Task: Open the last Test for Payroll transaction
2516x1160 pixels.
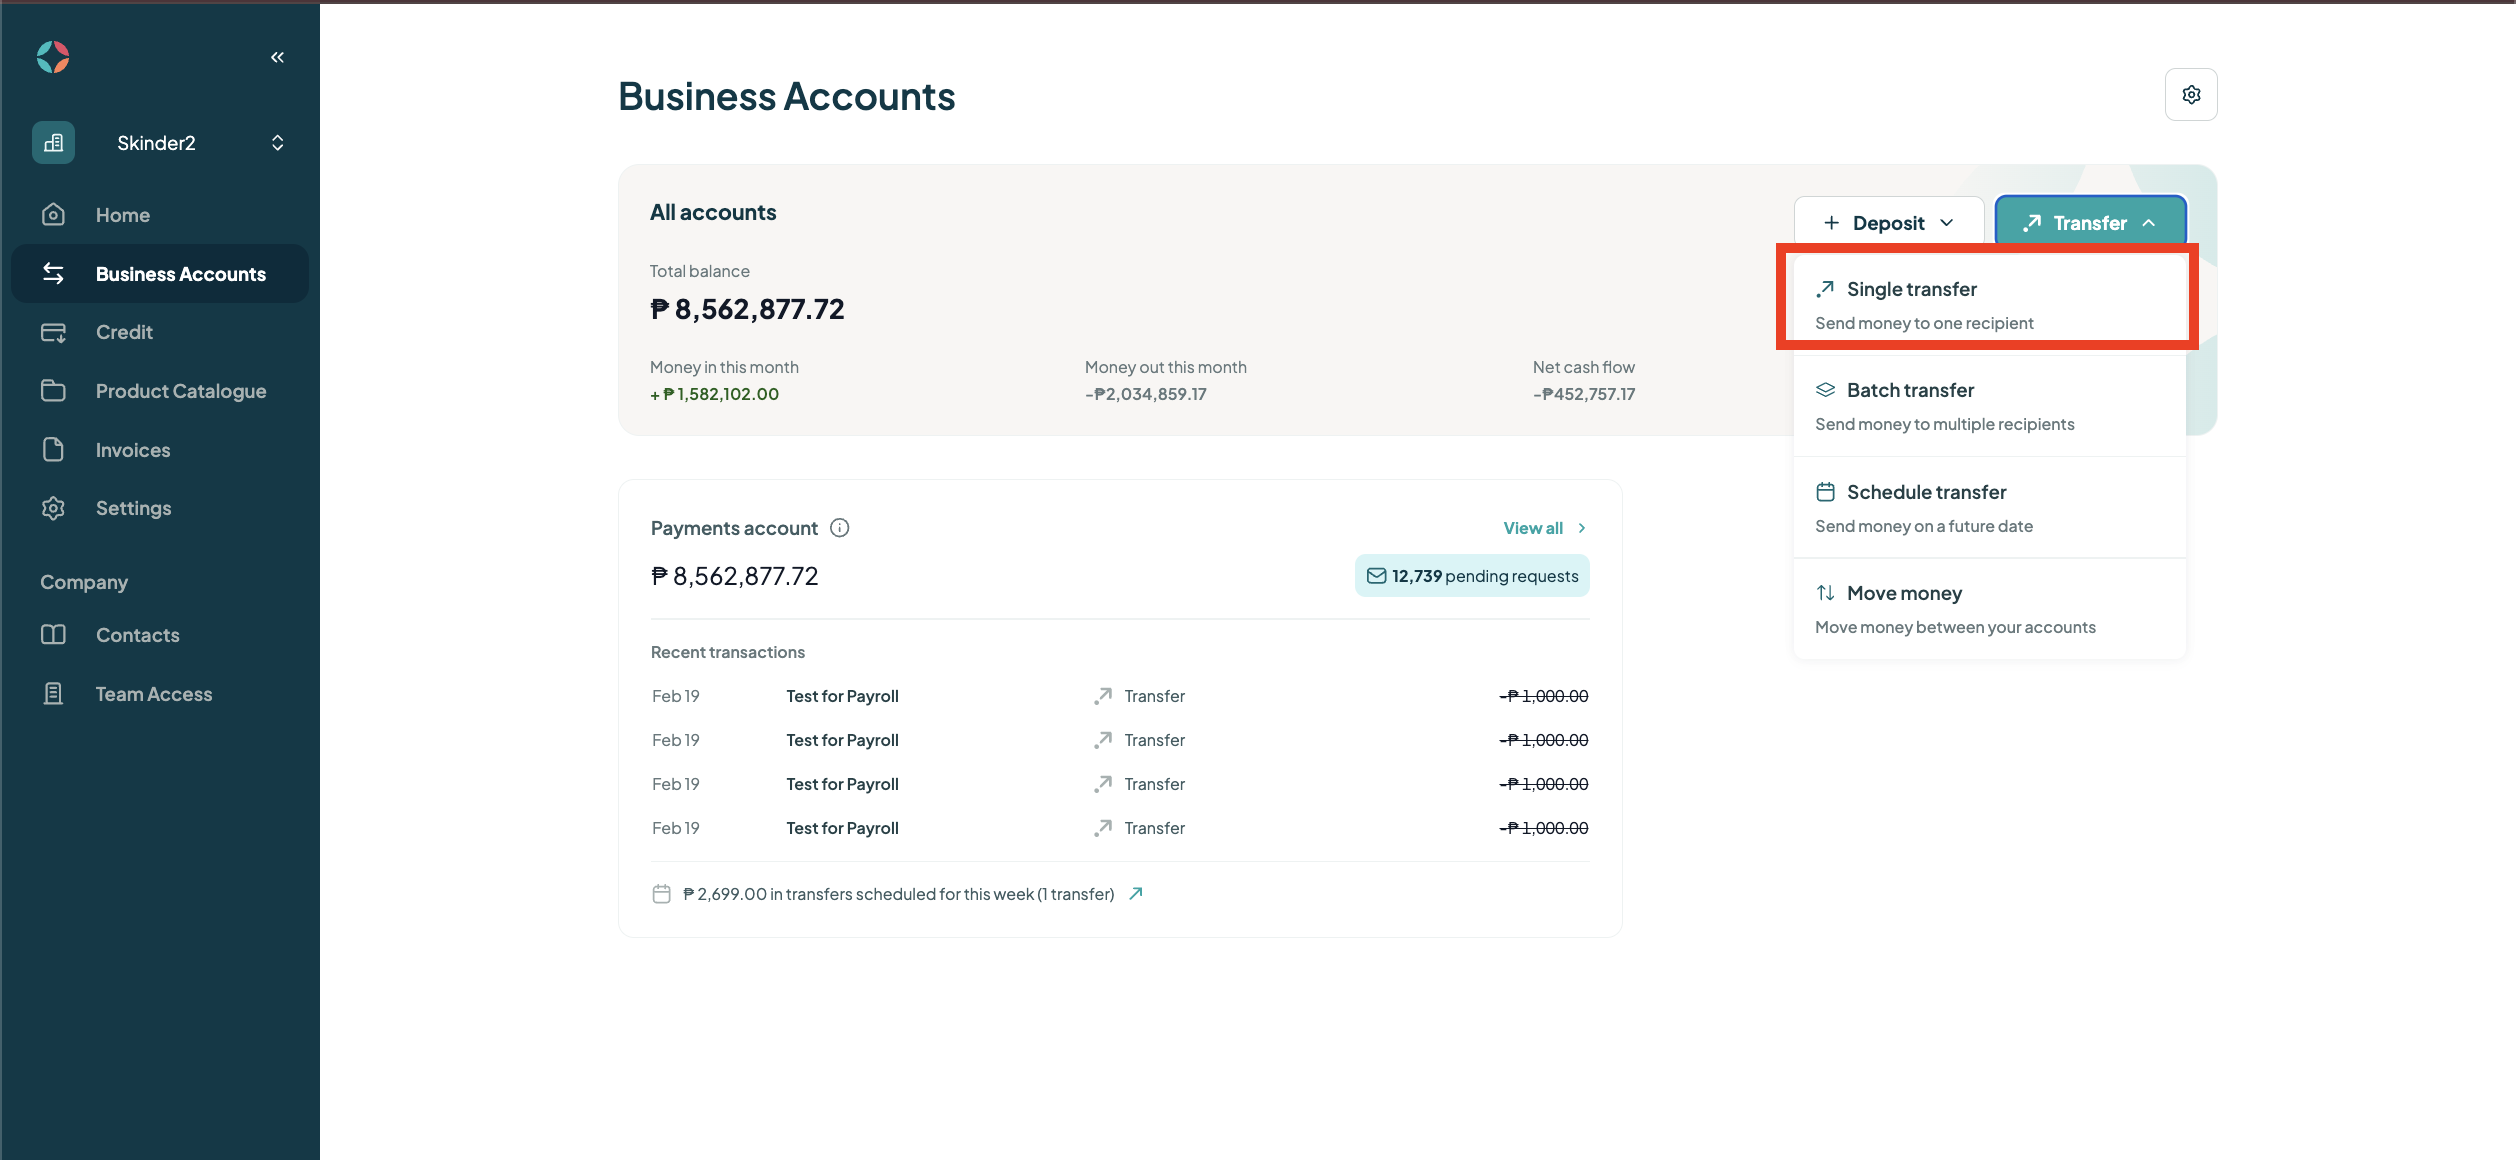Action: (1120, 828)
